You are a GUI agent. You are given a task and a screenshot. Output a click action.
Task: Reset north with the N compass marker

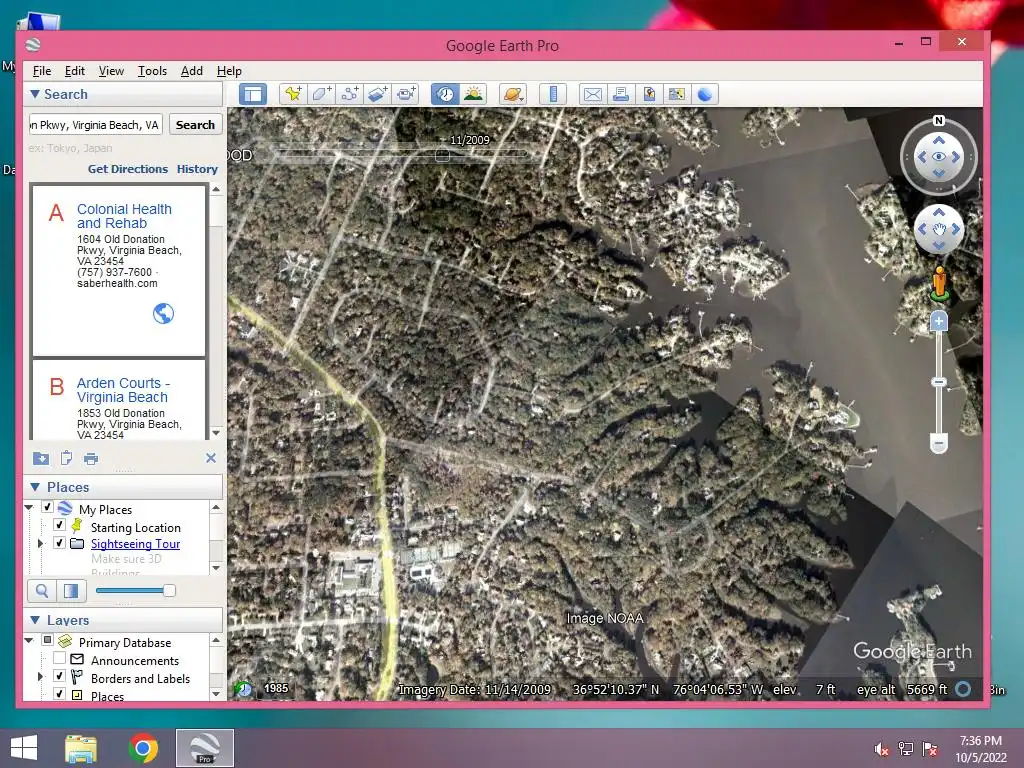click(938, 120)
